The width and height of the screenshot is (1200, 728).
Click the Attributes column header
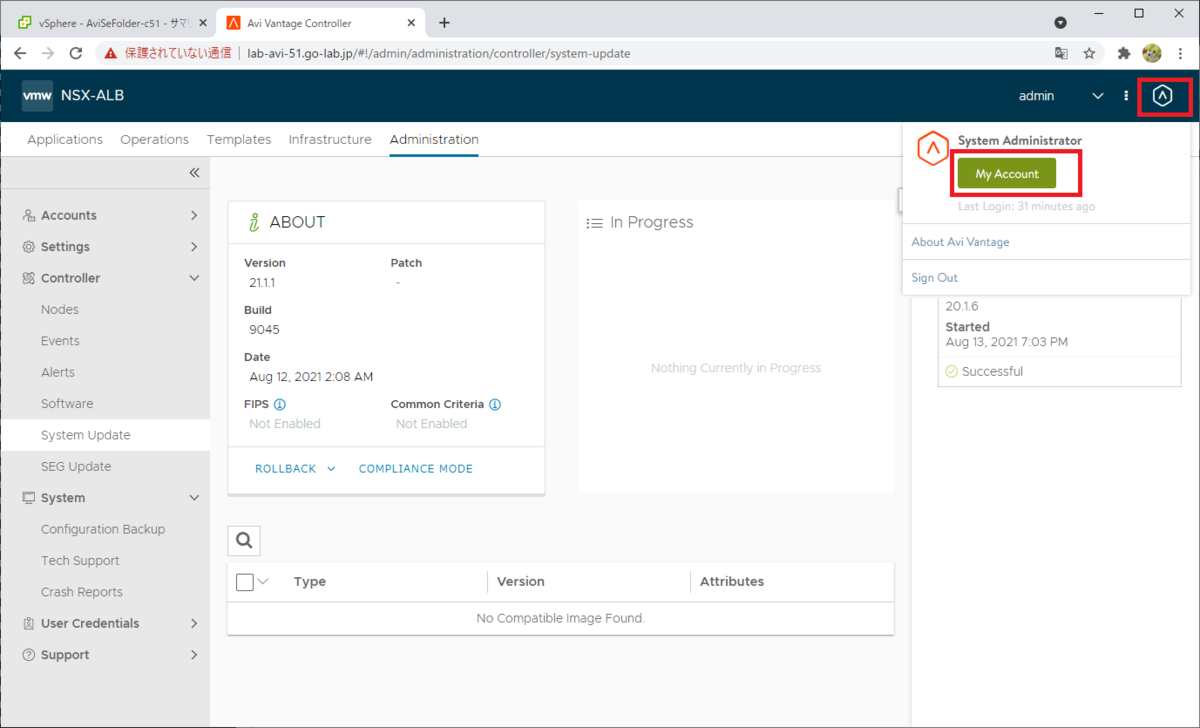732,582
